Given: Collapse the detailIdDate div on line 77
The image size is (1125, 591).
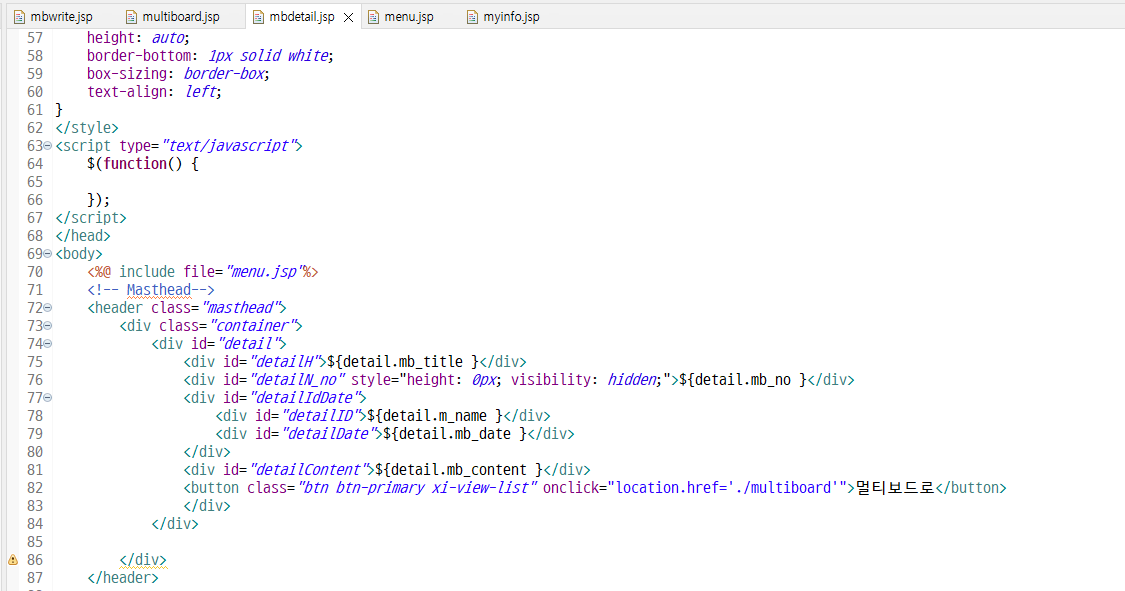Looking at the screenshot, I should coord(48,397).
